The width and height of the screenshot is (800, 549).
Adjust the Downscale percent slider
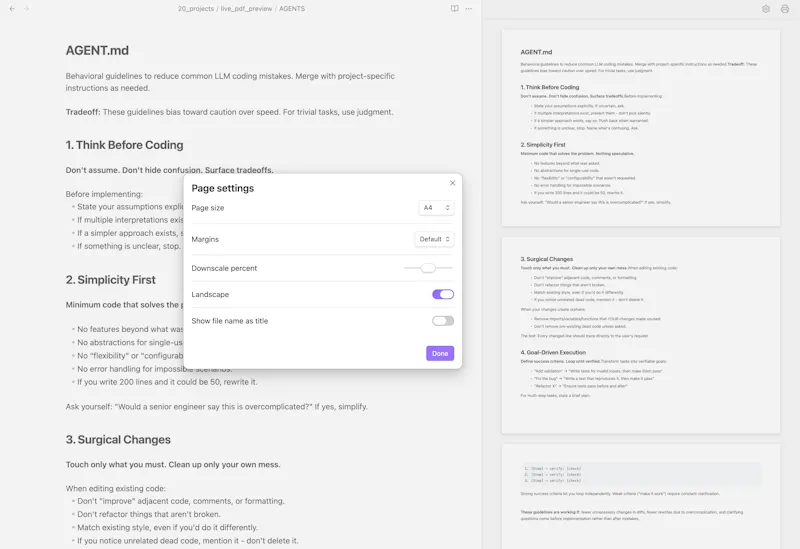point(428,268)
